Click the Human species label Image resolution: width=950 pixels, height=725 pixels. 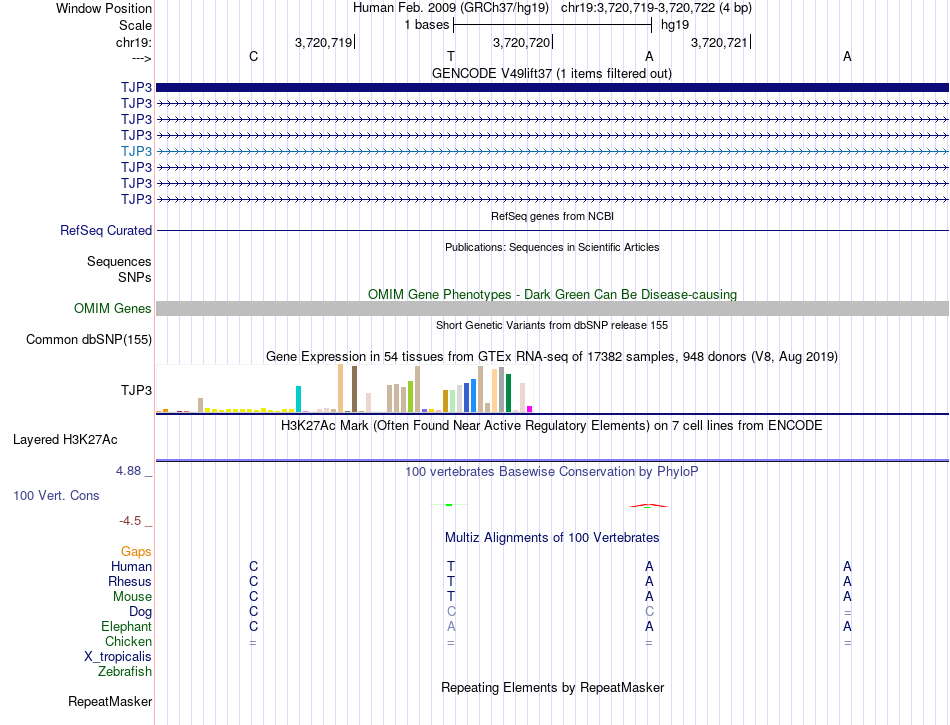pyautogui.click(x=131, y=567)
